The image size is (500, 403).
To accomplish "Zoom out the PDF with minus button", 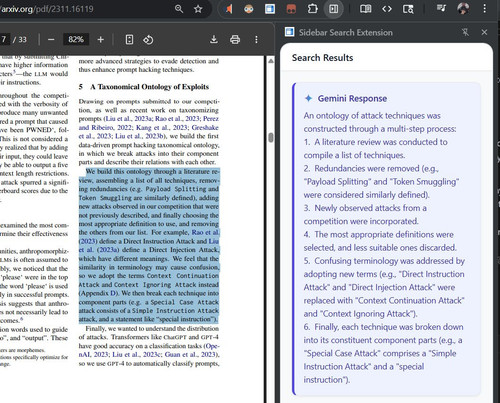I will [51, 40].
